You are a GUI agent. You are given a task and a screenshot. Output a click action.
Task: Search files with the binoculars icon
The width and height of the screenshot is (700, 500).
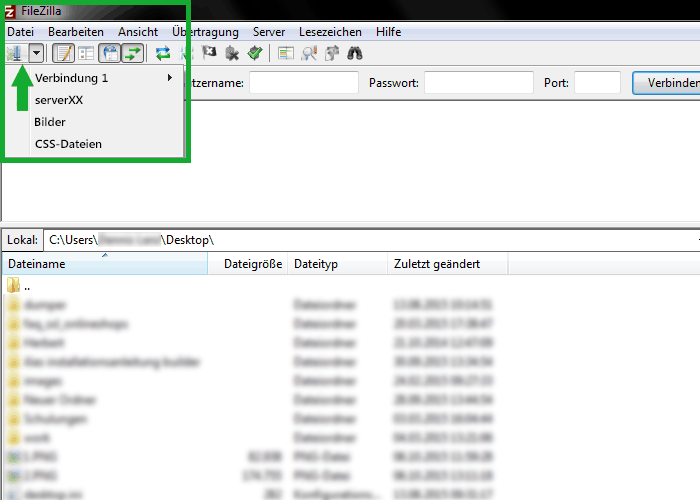coord(355,54)
